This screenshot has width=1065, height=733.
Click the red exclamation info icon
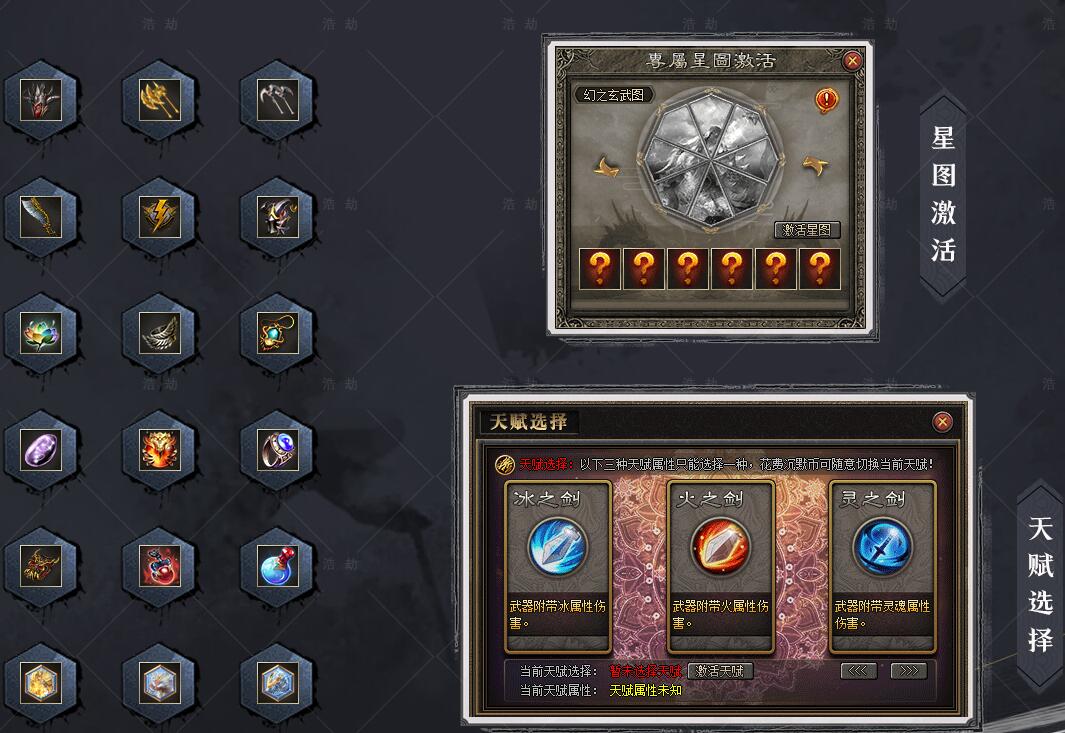(x=826, y=101)
